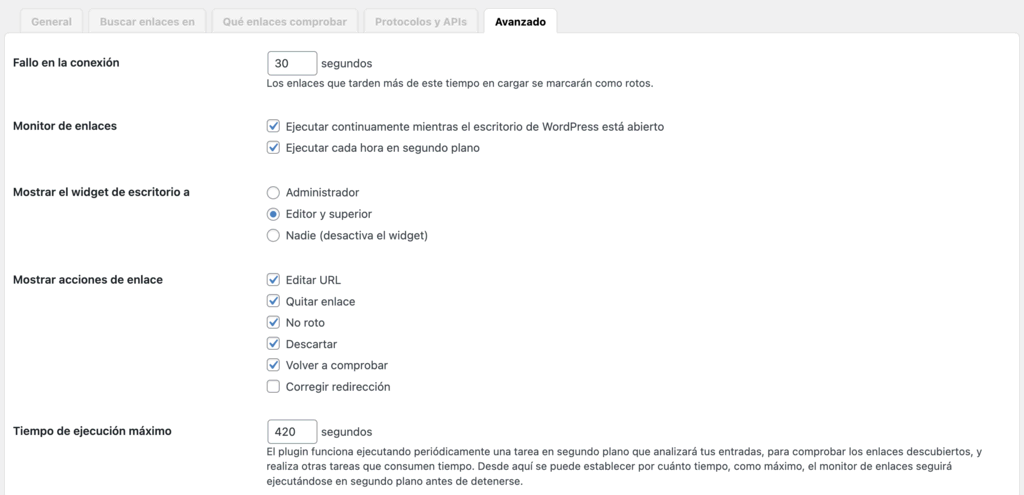
Task: Enable the Corregir redirección checkbox
Action: 273,387
